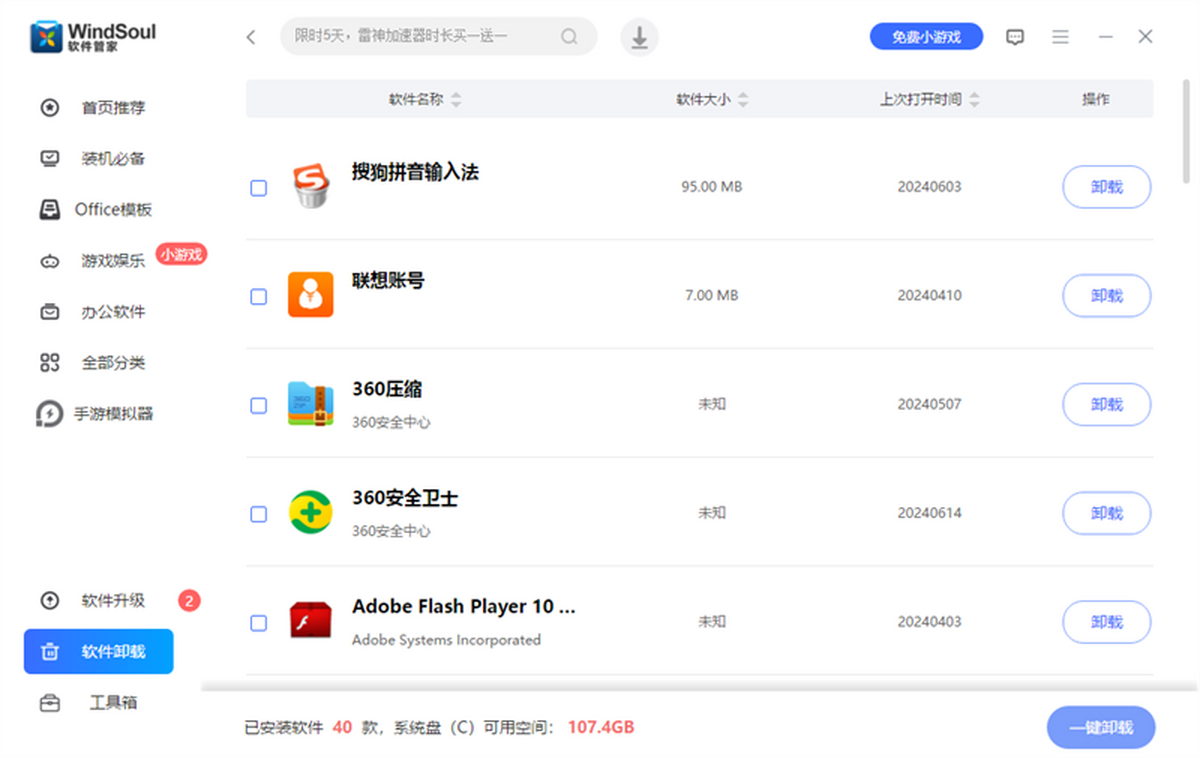Check the 360安全卫士 checkbox
The height and width of the screenshot is (758, 1200).
tap(258, 514)
